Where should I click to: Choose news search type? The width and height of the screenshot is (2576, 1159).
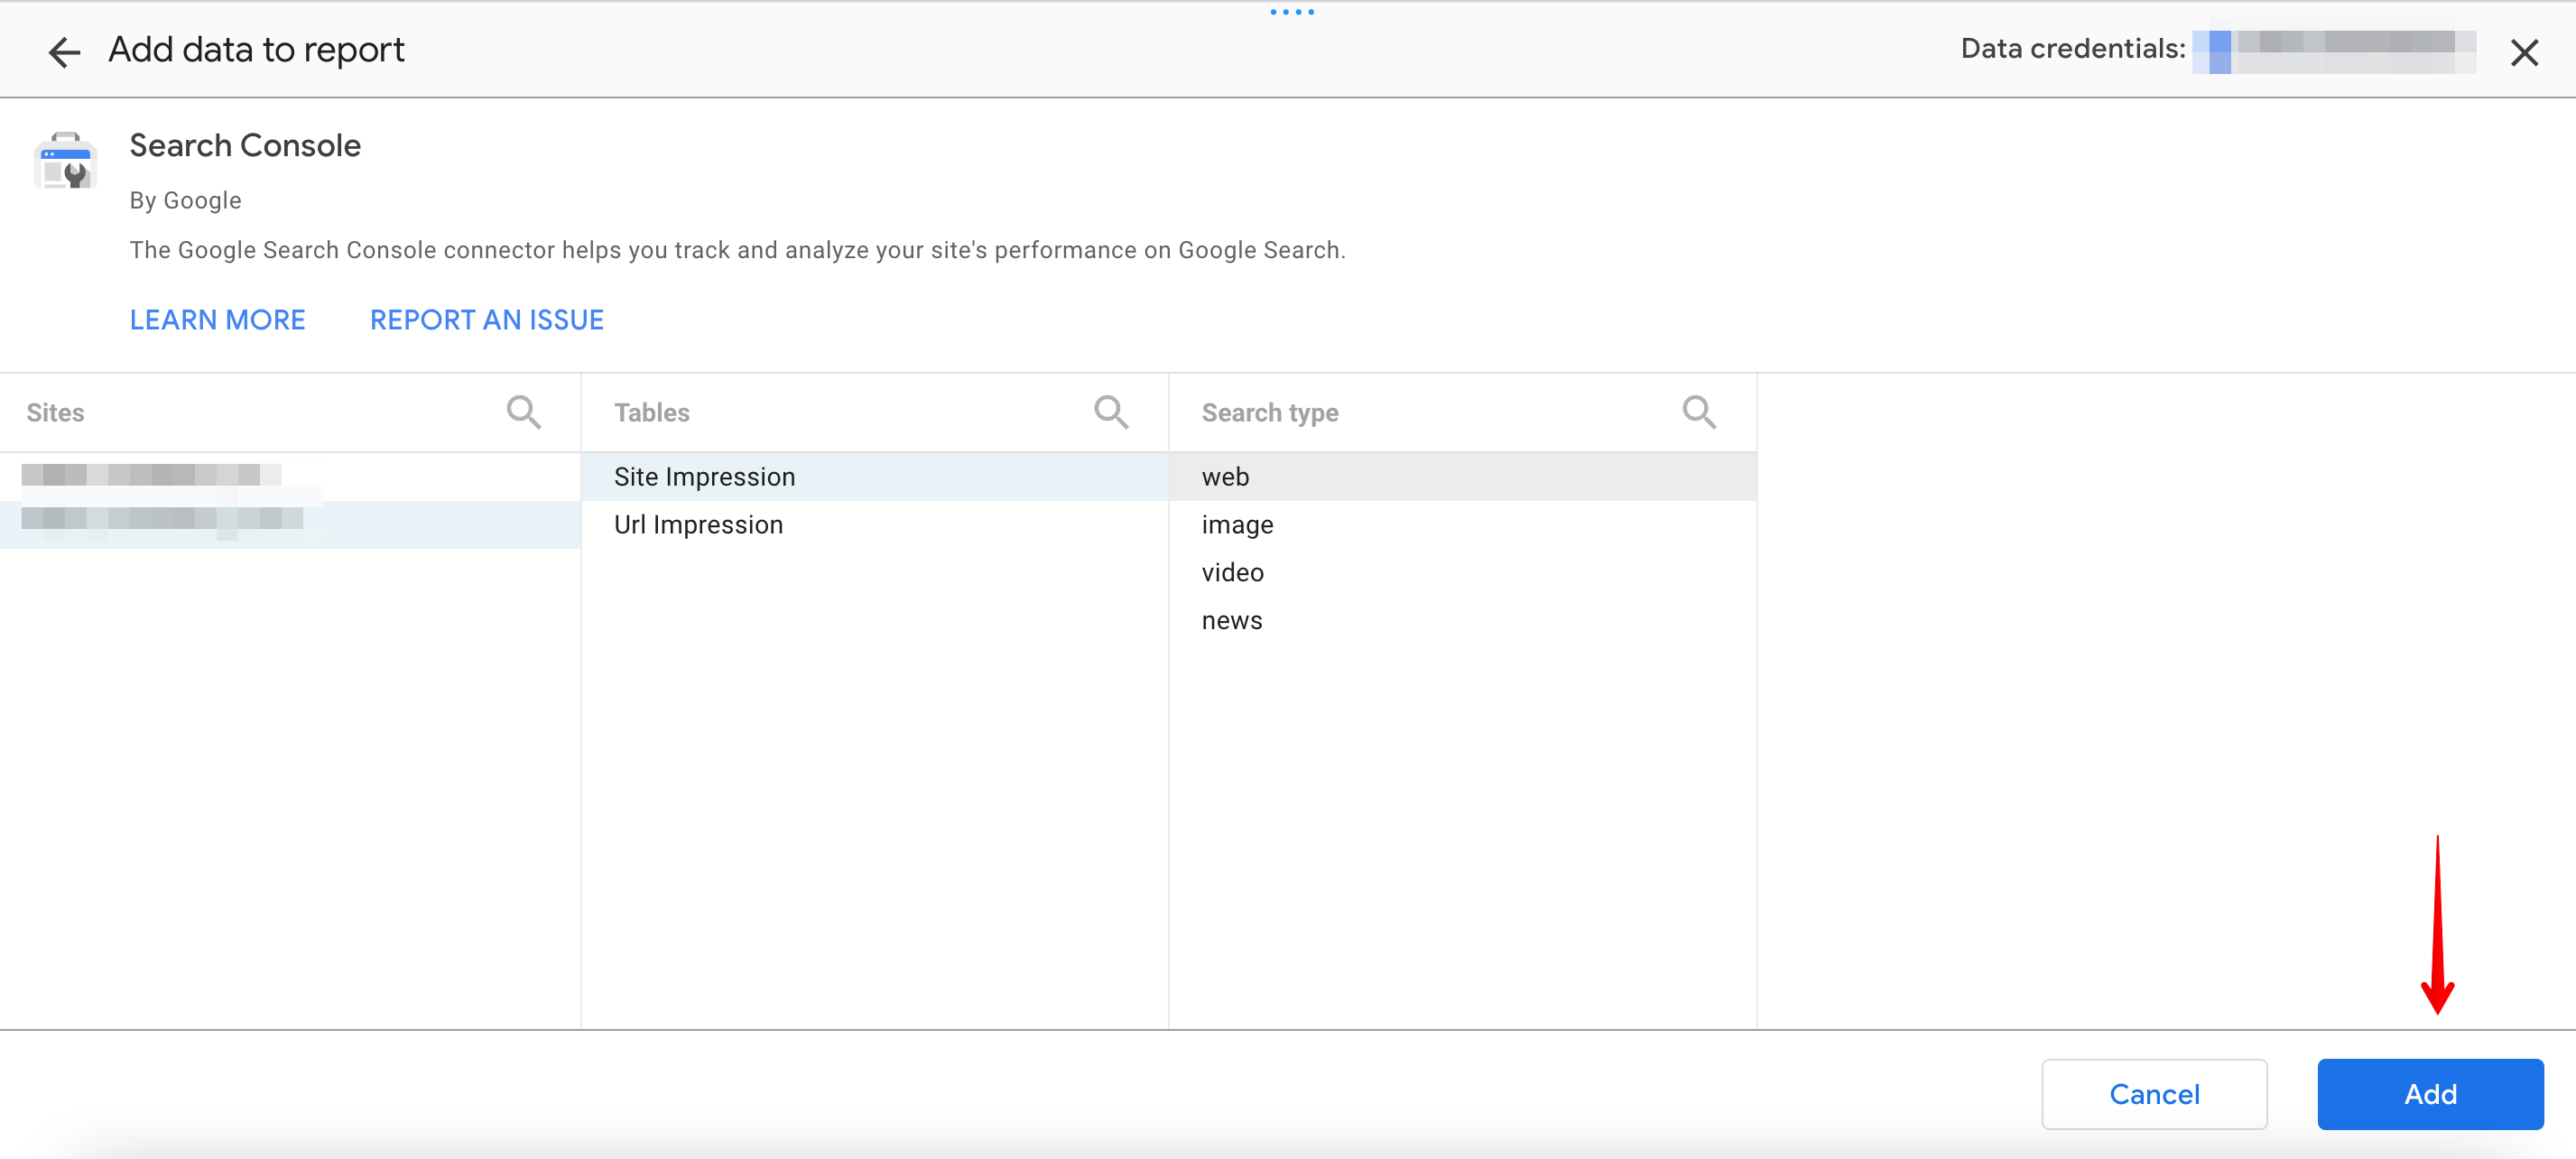(1462, 620)
